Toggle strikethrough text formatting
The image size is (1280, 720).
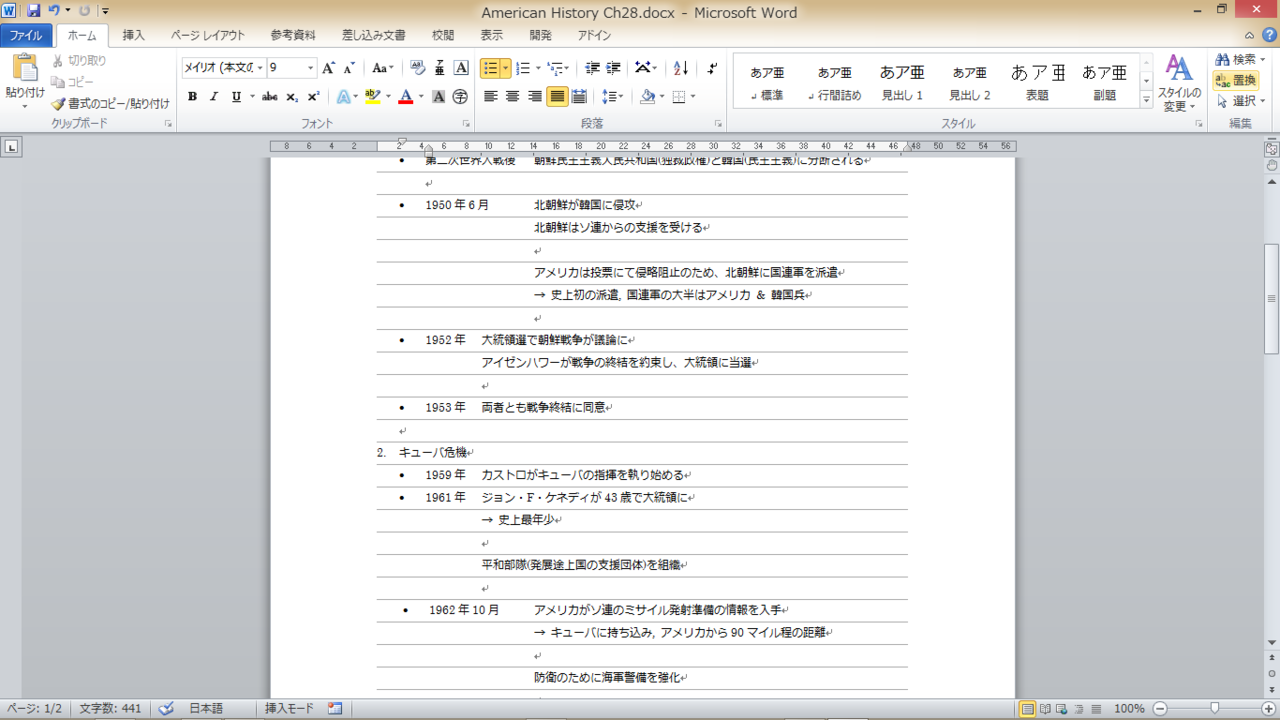pyautogui.click(x=269, y=97)
